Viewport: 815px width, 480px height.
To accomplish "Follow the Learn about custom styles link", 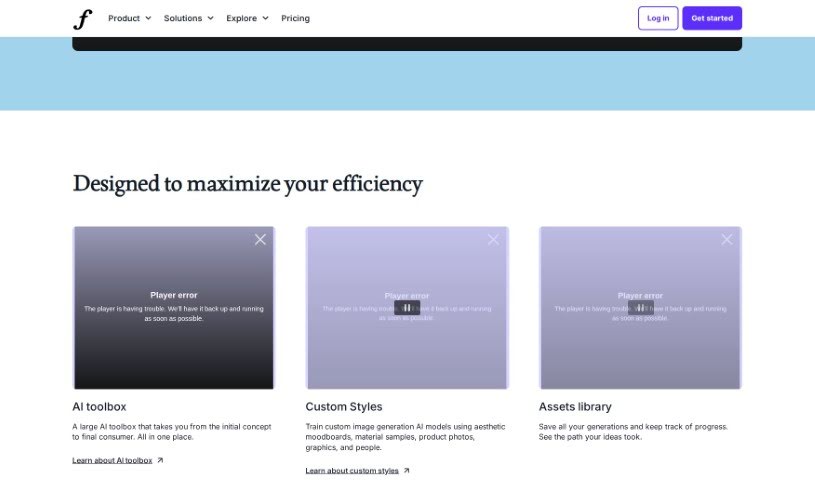I will click(352, 470).
